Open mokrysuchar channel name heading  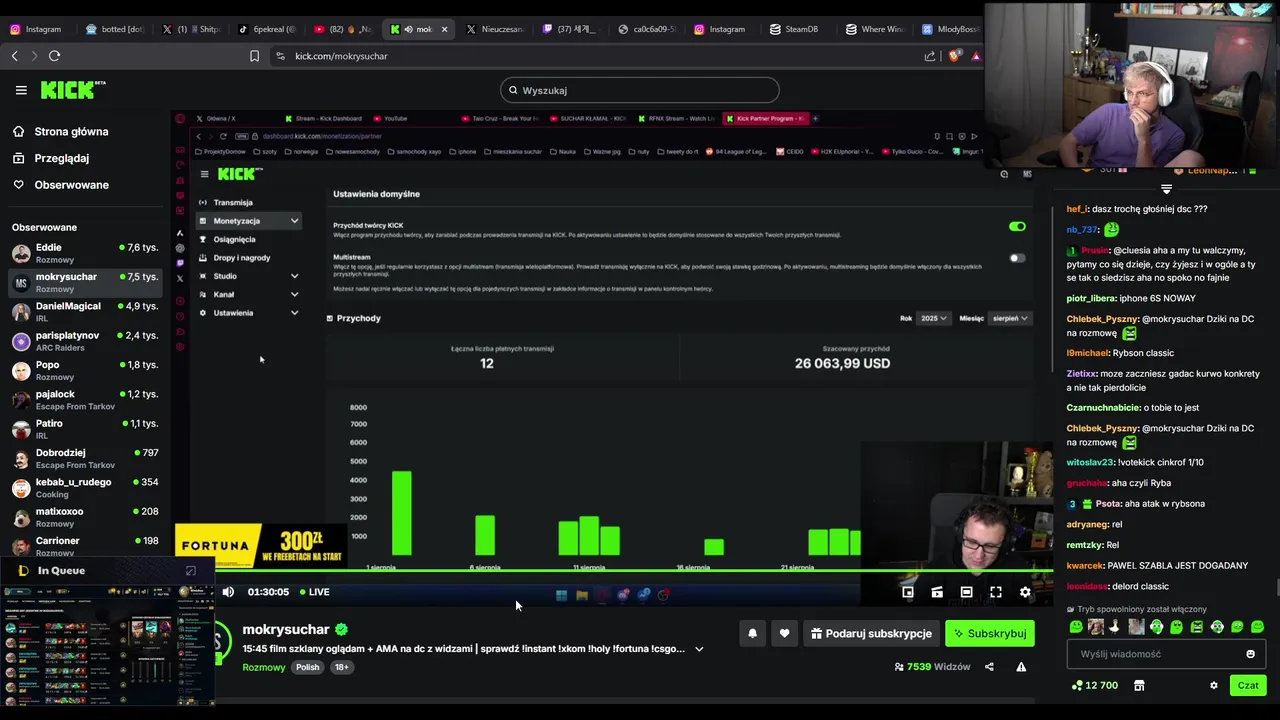[286, 629]
